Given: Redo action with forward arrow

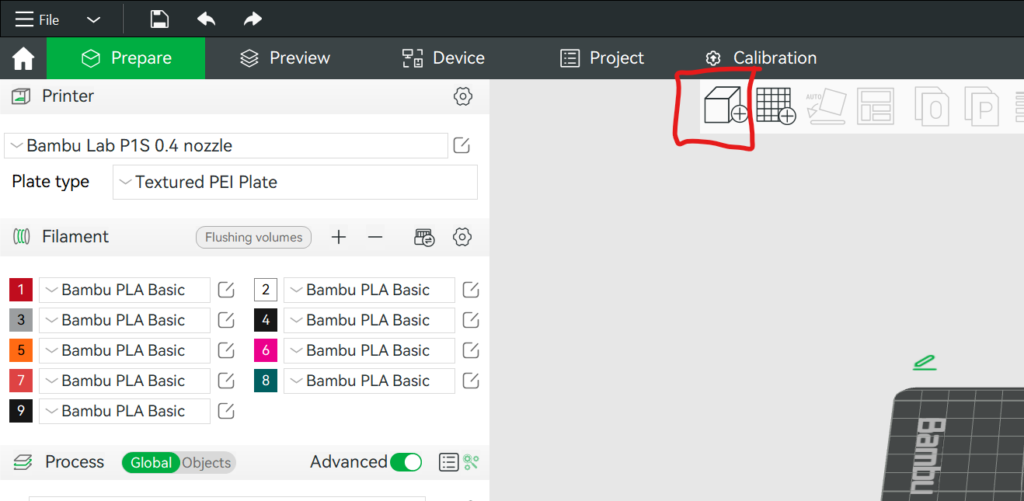Looking at the screenshot, I should 252,19.
